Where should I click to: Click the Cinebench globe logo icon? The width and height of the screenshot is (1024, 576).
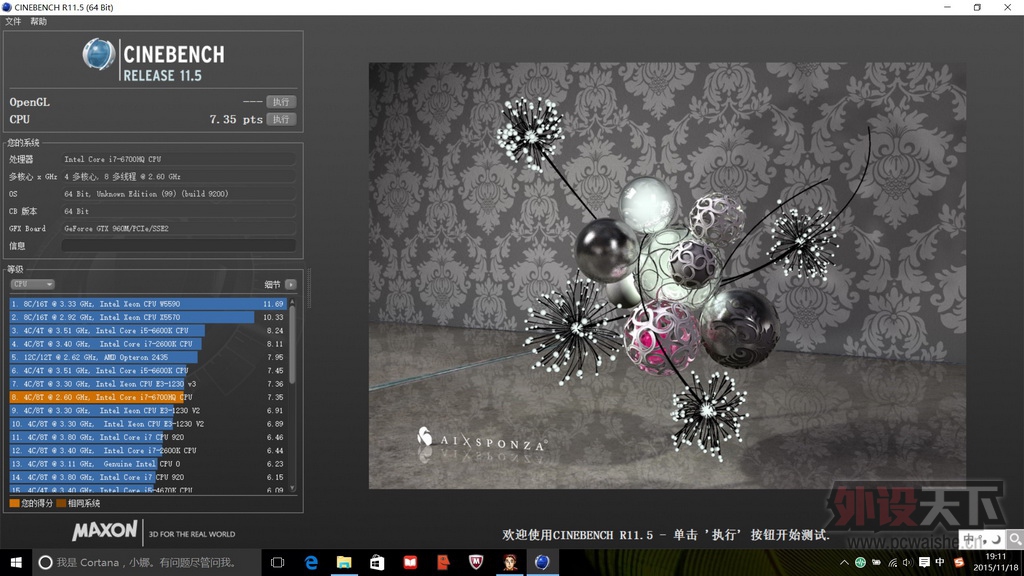coord(99,54)
